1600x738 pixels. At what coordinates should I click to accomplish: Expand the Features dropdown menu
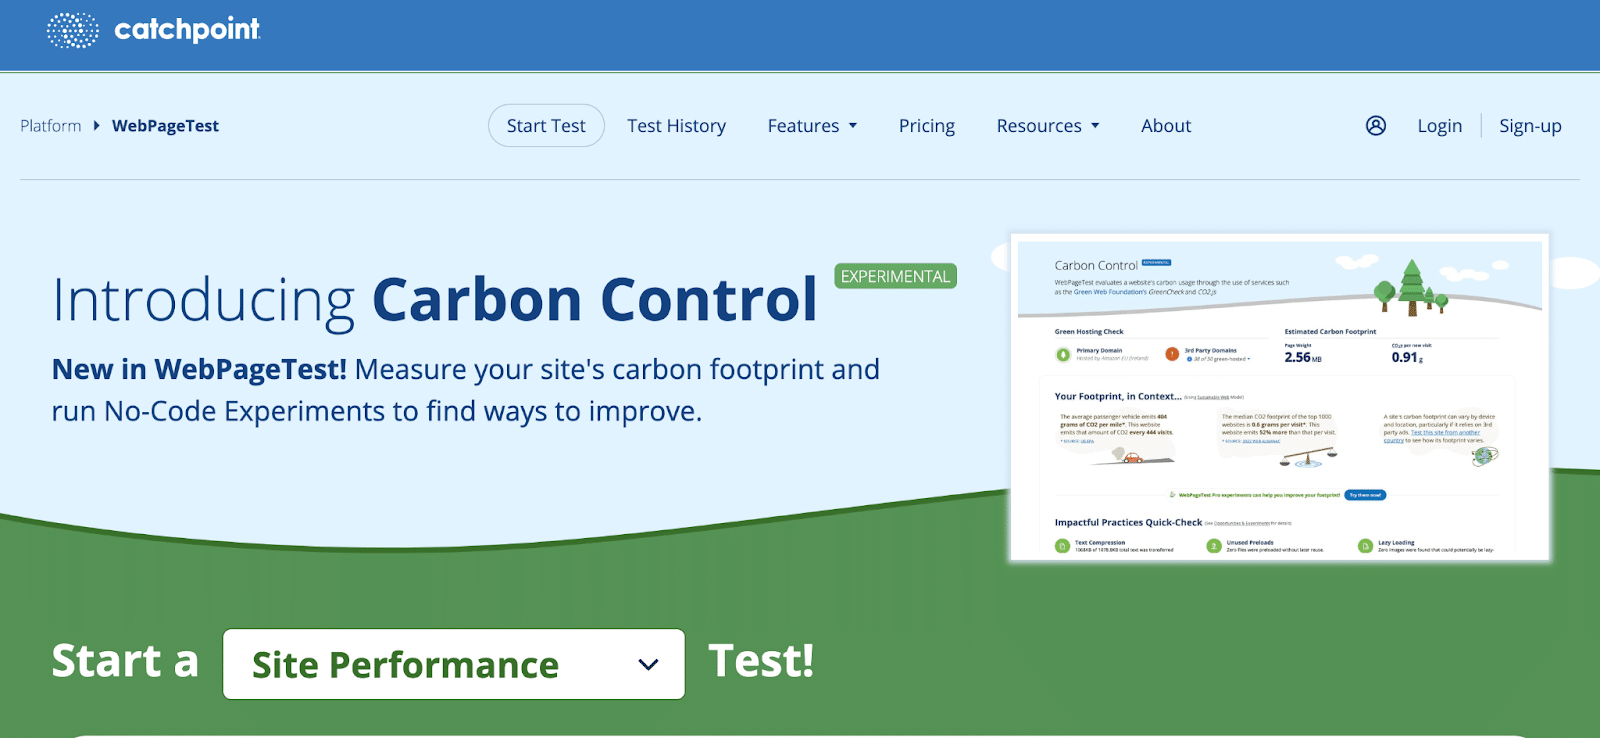coord(812,126)
